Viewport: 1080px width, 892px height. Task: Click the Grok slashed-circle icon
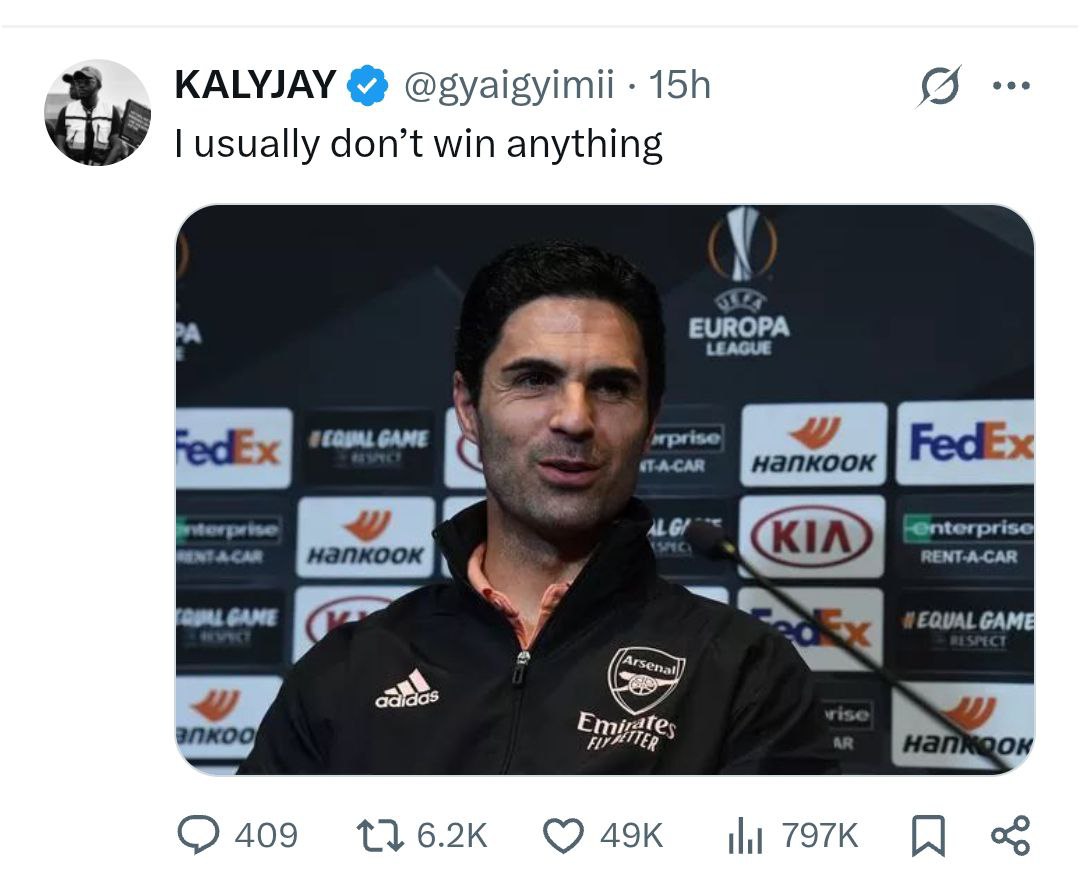click(938, 88)
